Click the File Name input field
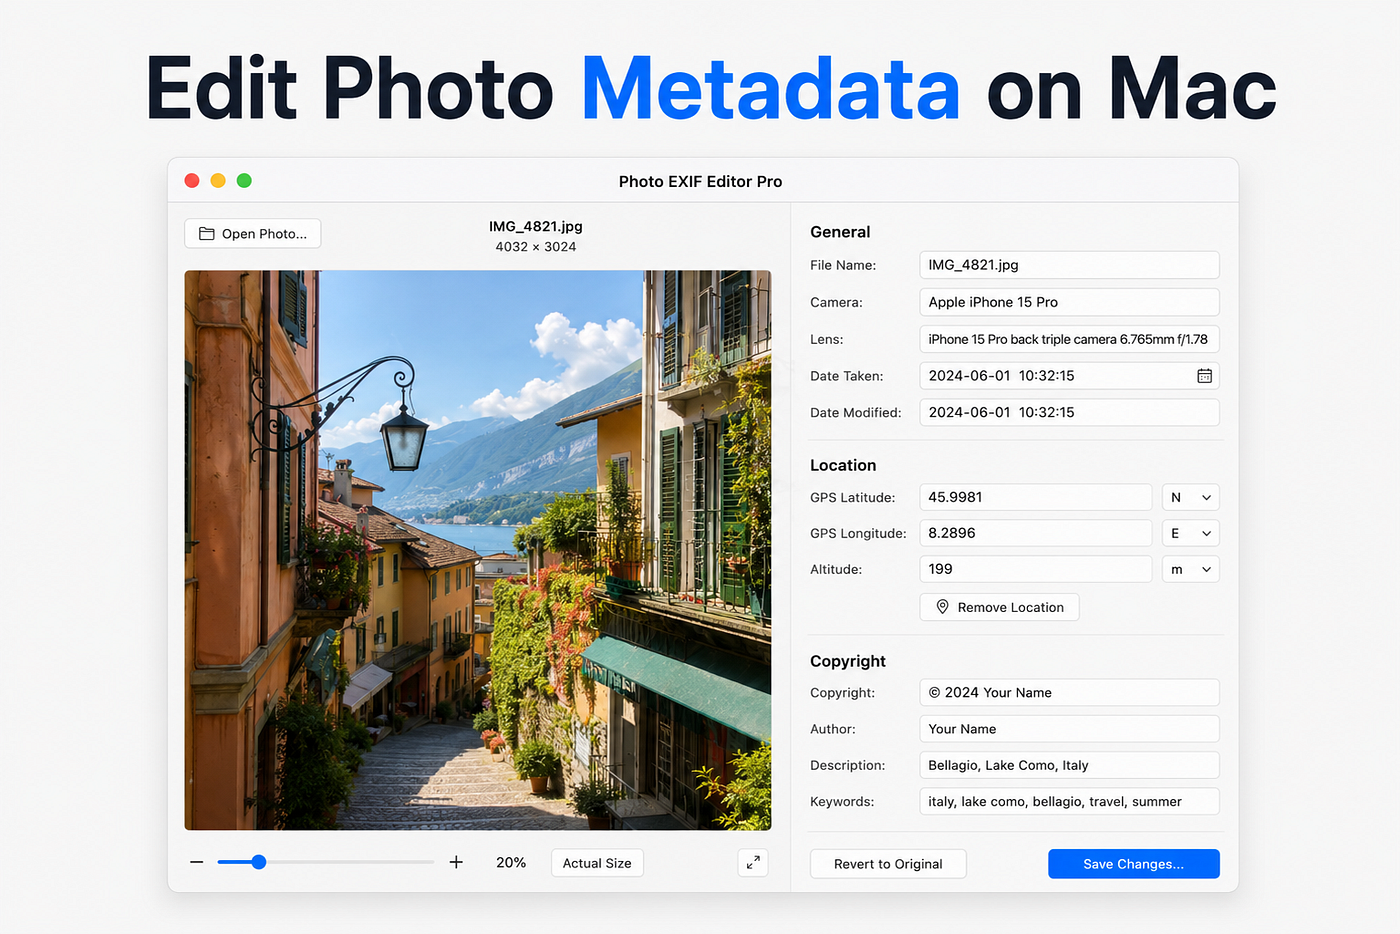Viewport: 1400px width, 934px height. pos(1069,265)
